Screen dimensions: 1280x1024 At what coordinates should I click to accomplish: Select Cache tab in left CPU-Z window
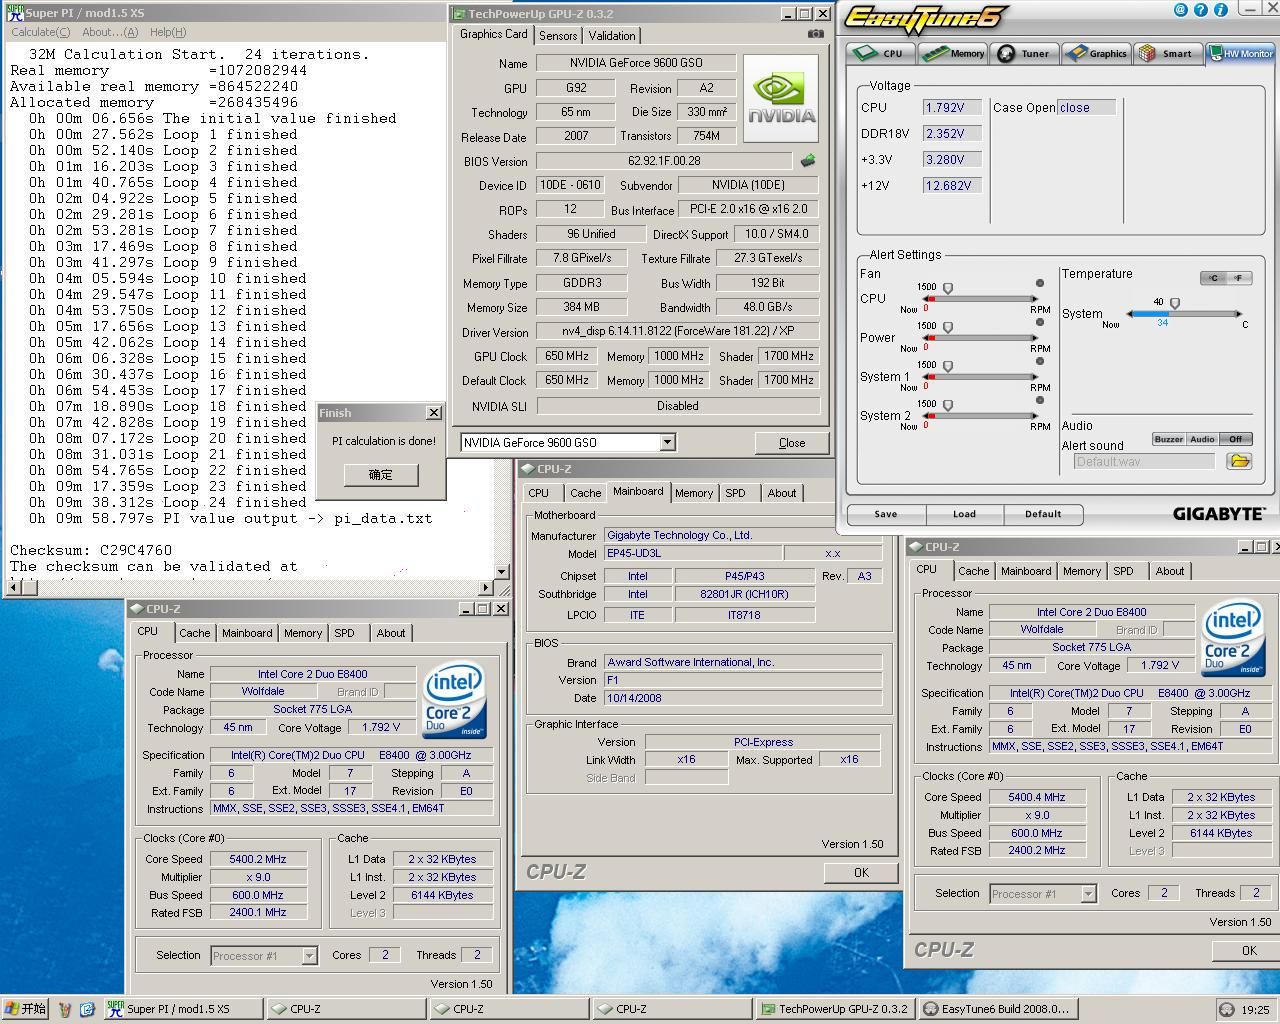click(194, 633)
